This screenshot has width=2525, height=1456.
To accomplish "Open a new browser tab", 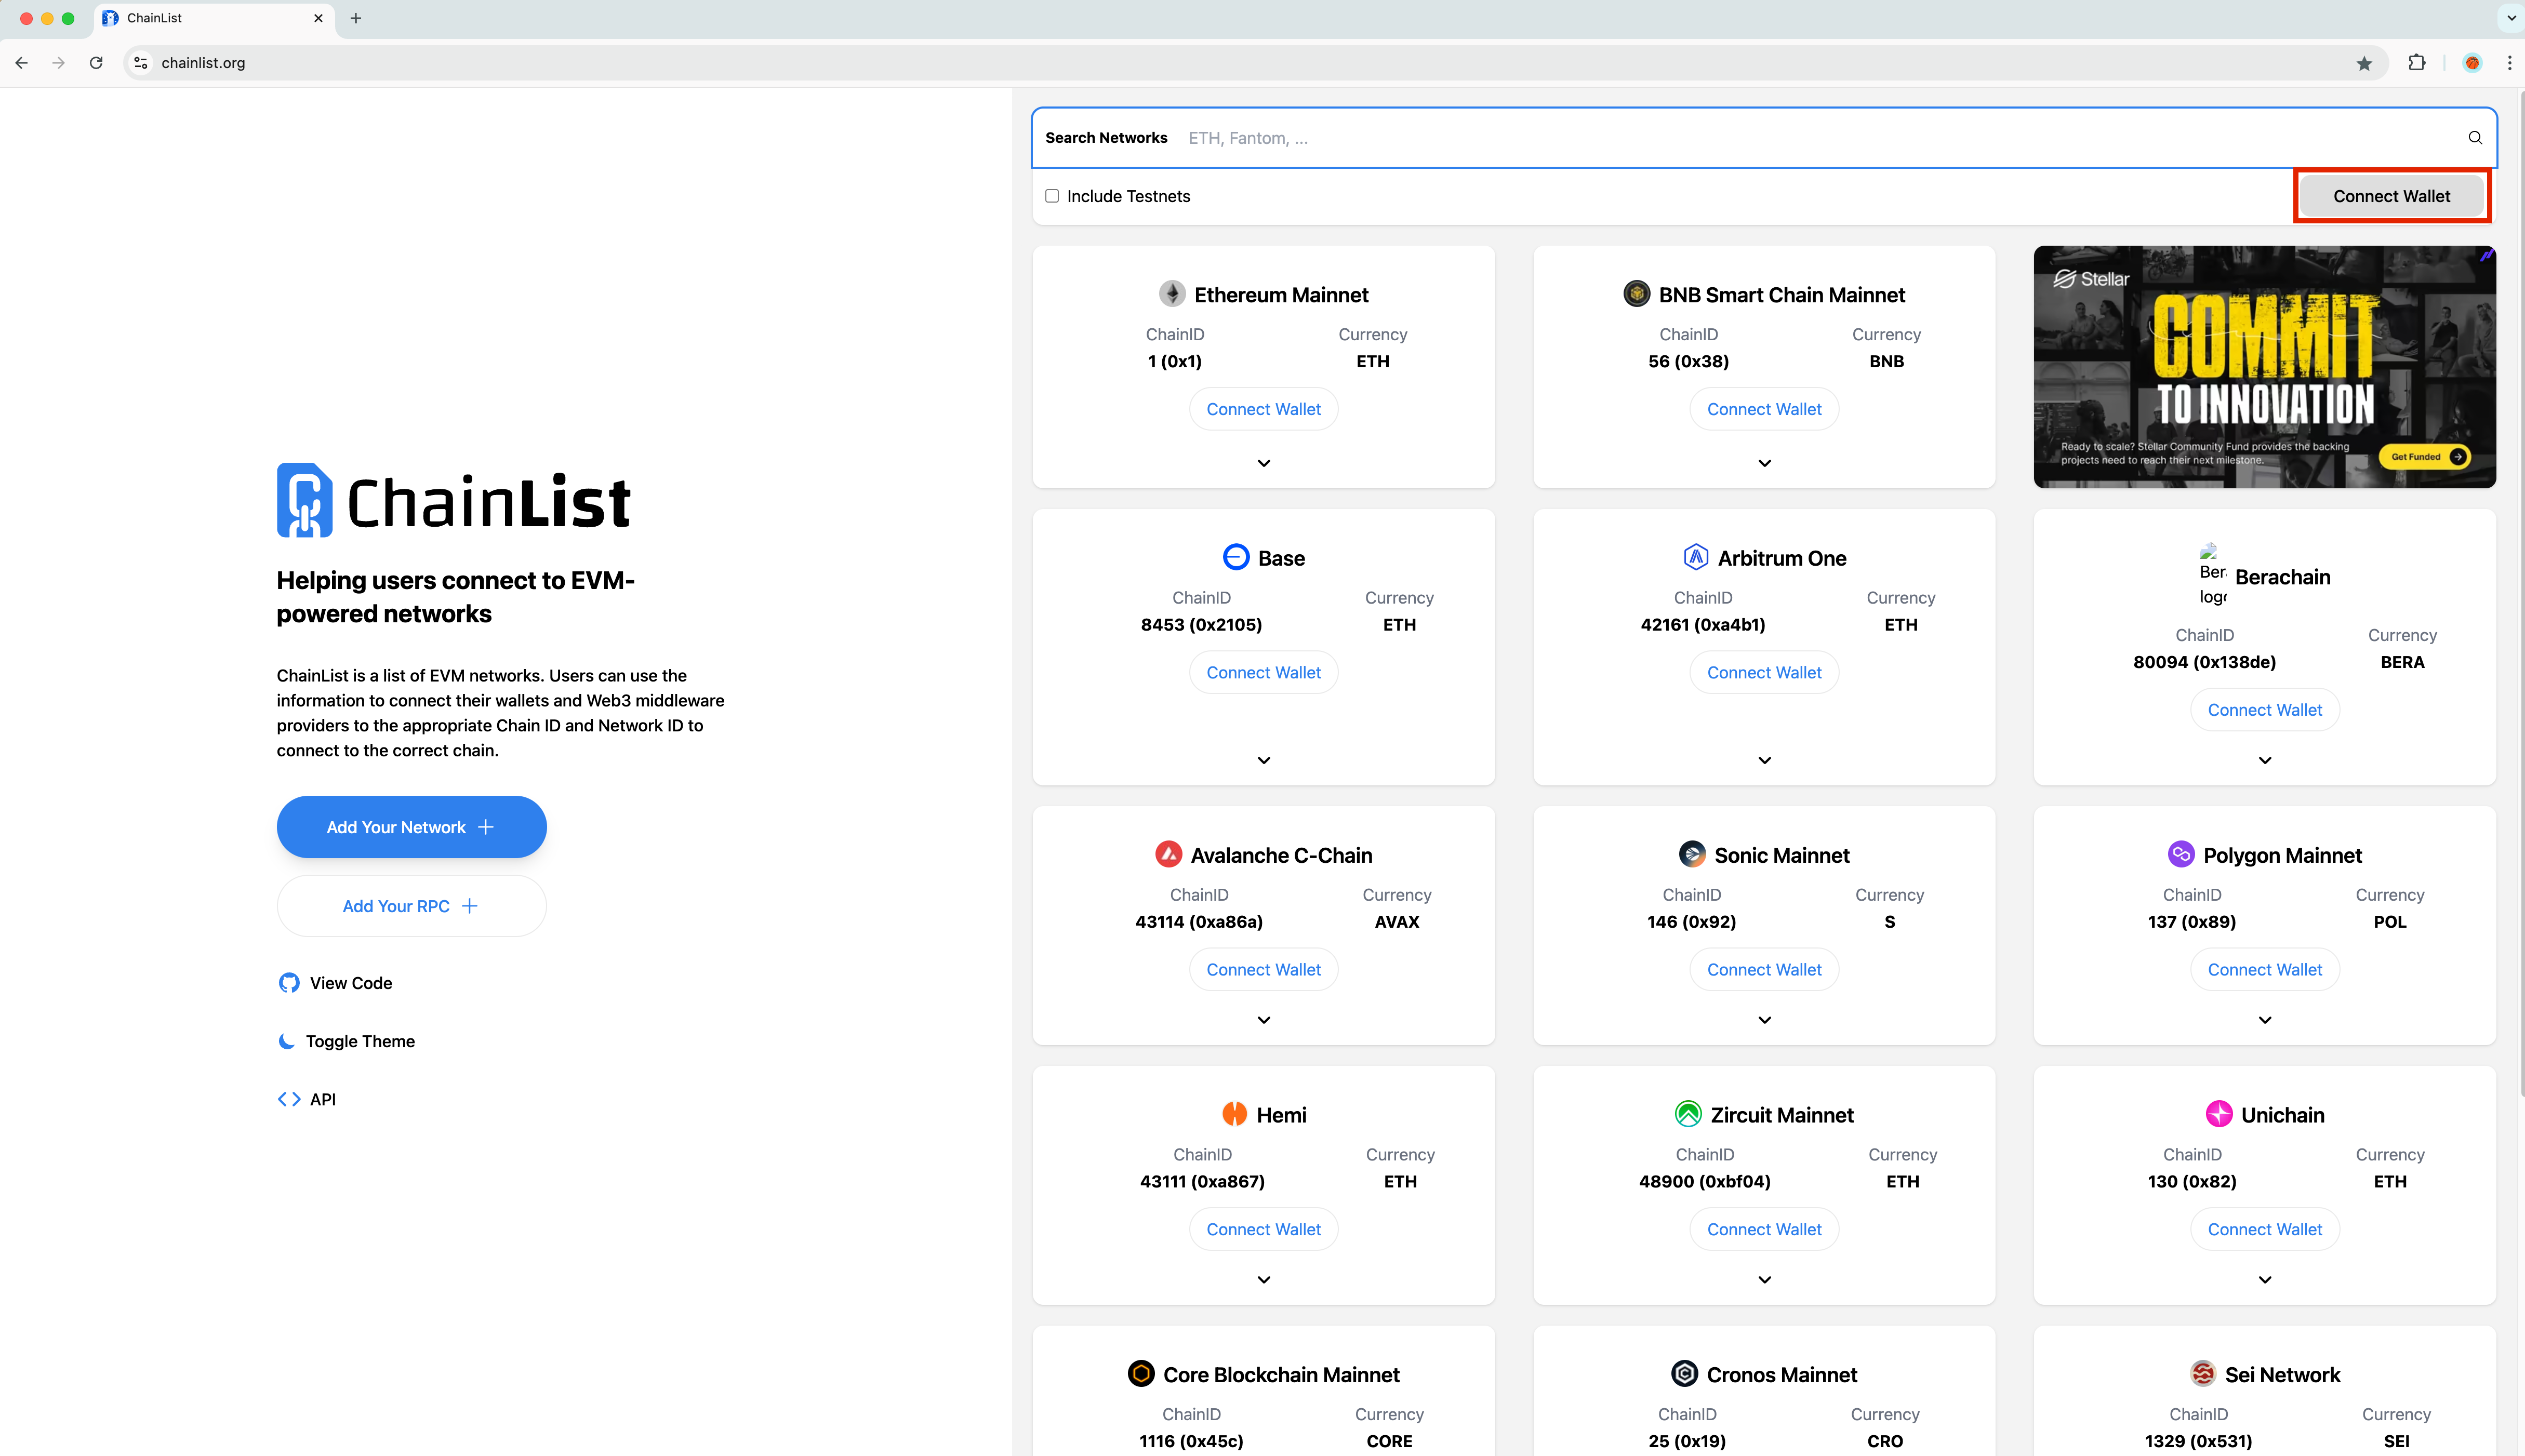I will [356, 18].
